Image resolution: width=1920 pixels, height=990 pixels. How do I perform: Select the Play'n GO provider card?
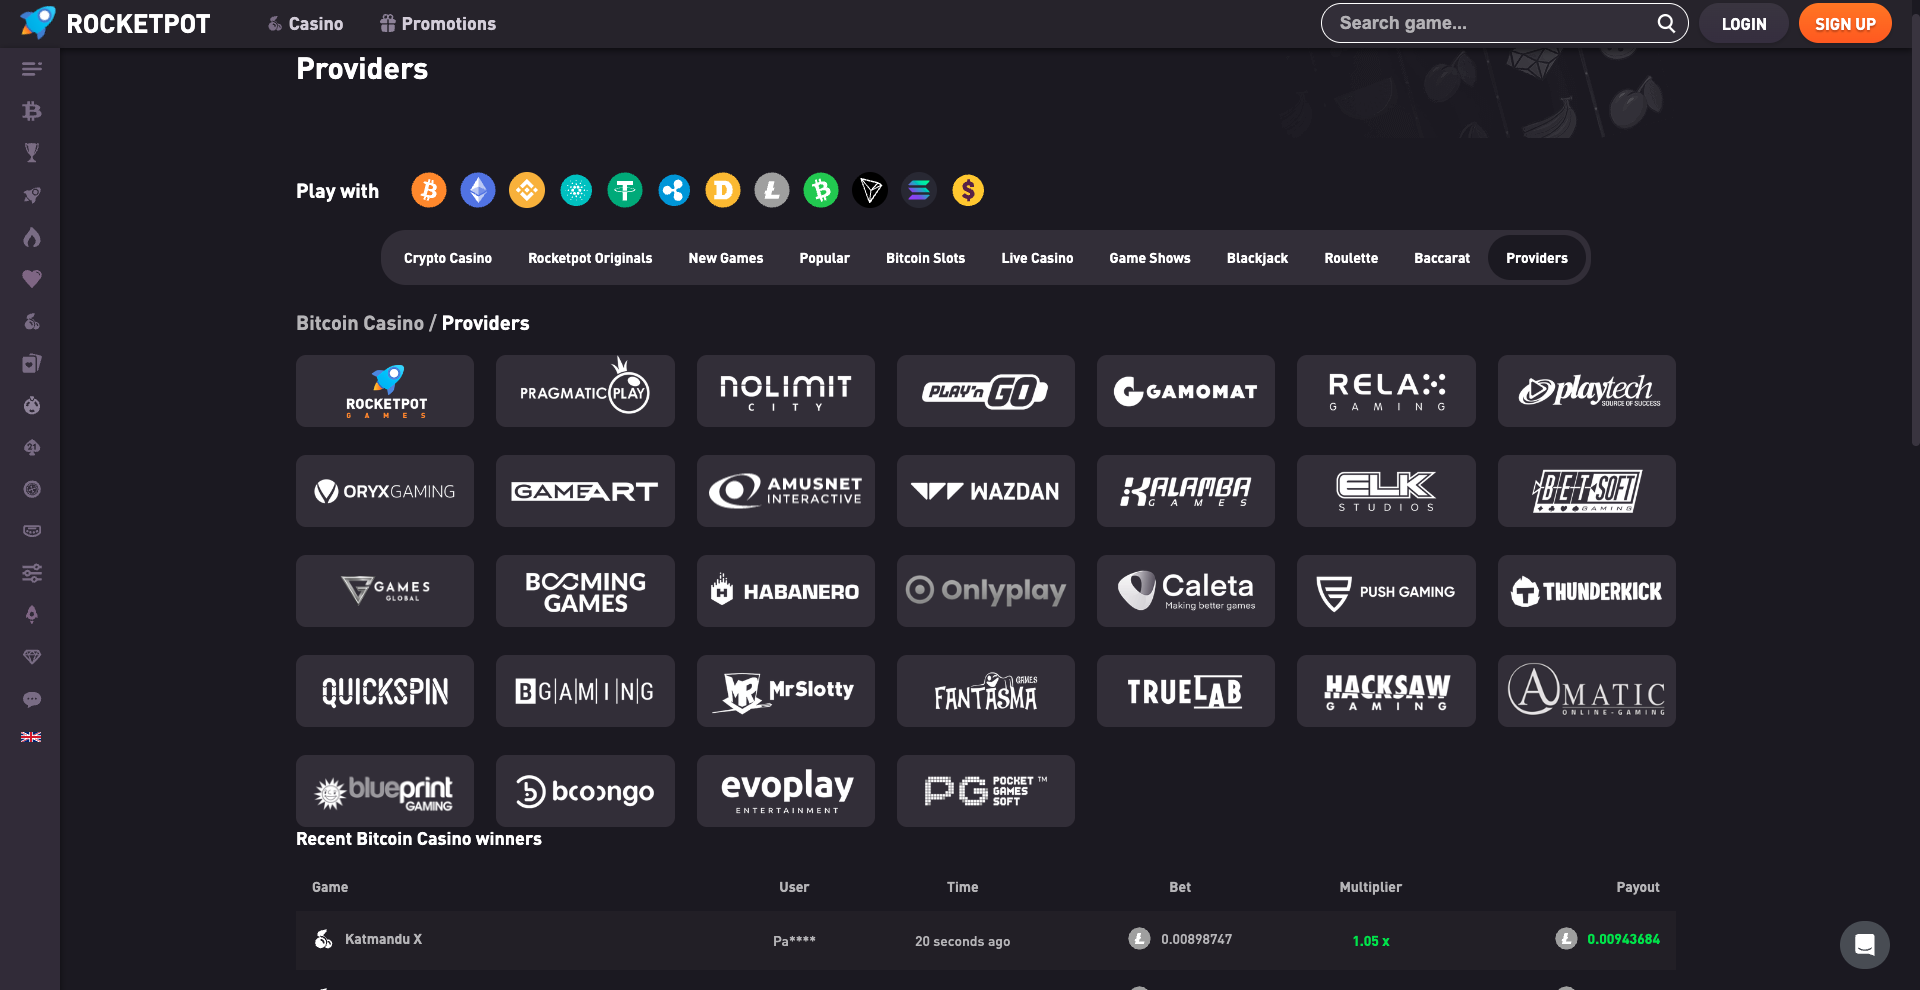986,391
